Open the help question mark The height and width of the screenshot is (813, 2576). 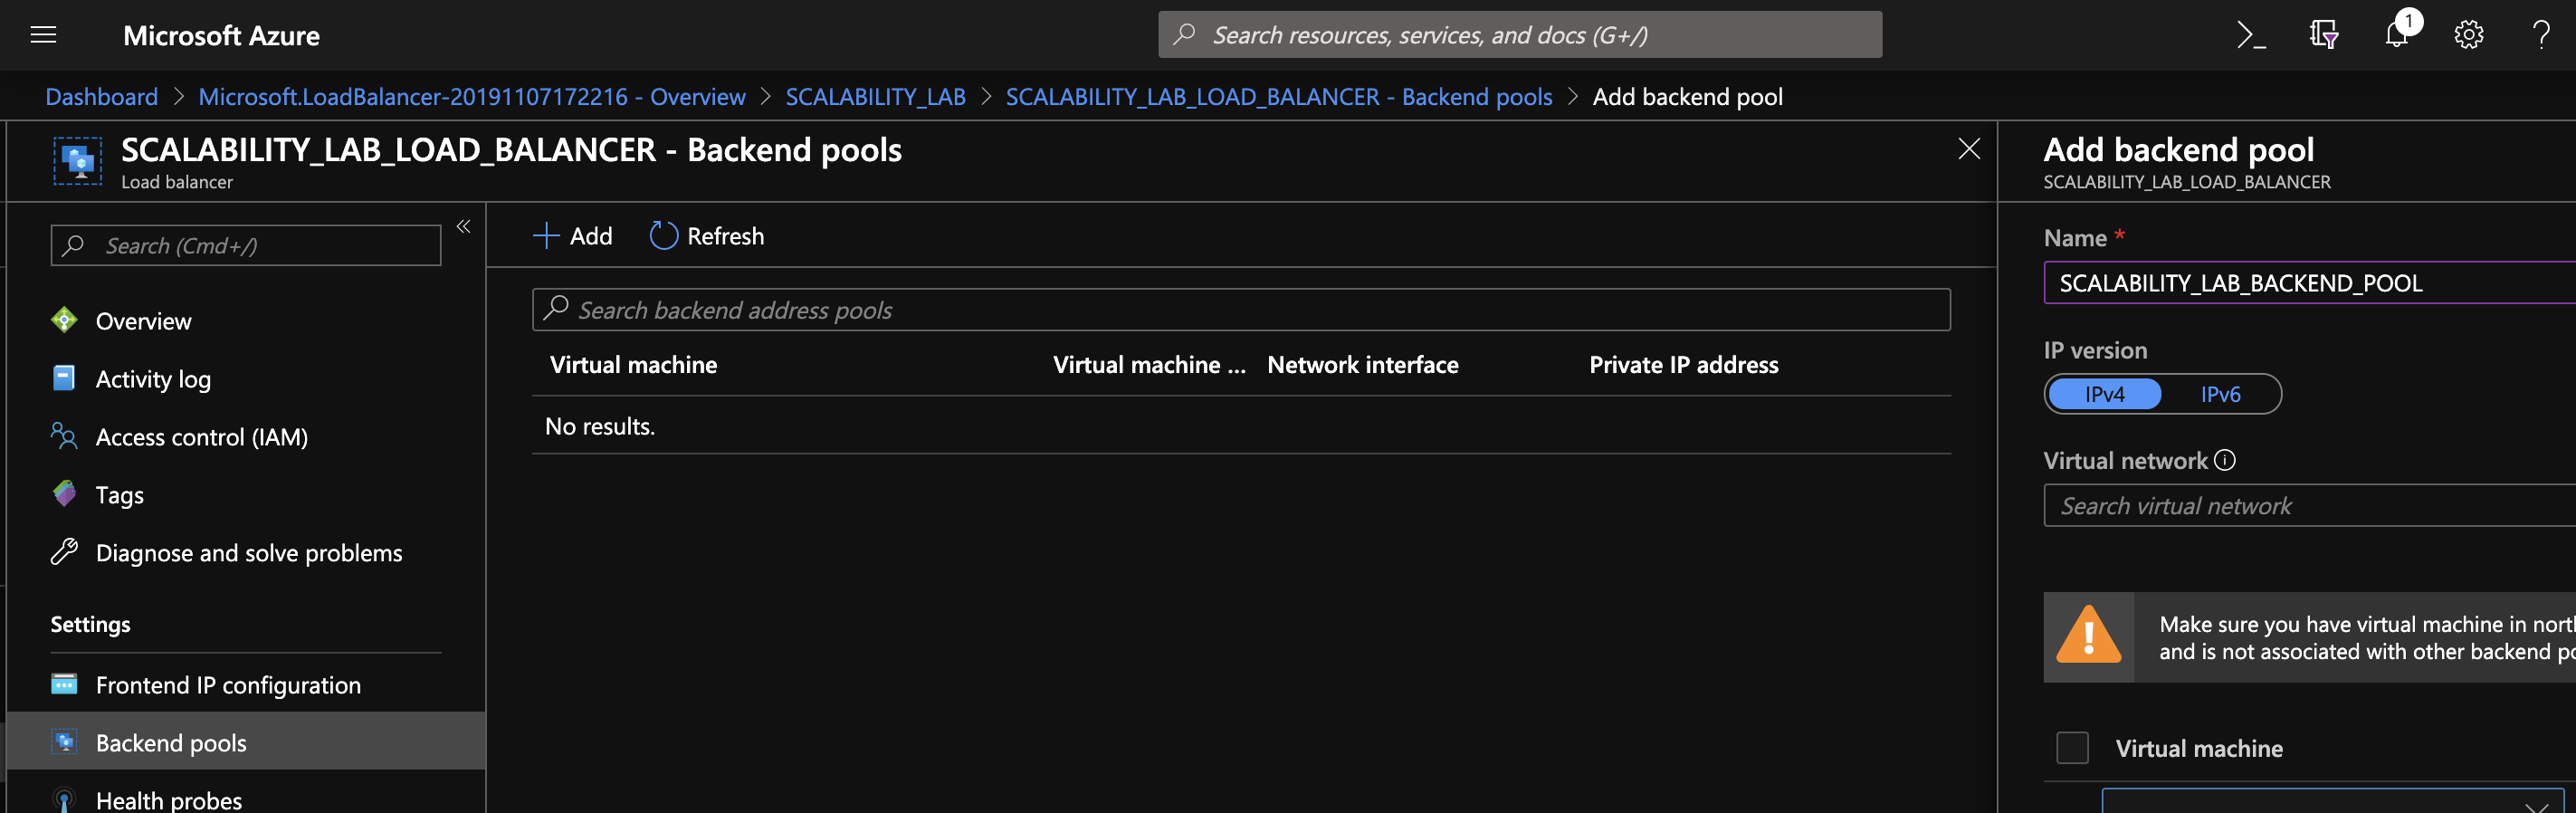[x=2541, y=35]
